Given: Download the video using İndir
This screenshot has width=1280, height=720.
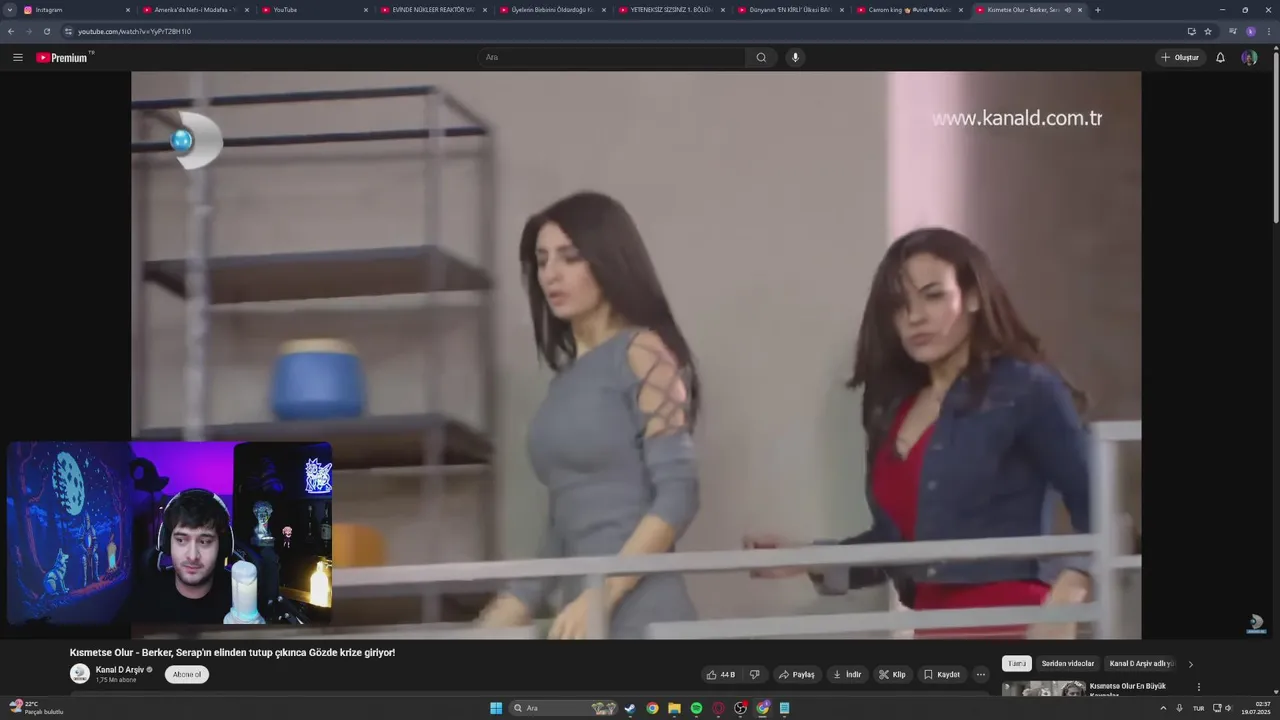Looking at the screenshot, I should tap(847, 674).
